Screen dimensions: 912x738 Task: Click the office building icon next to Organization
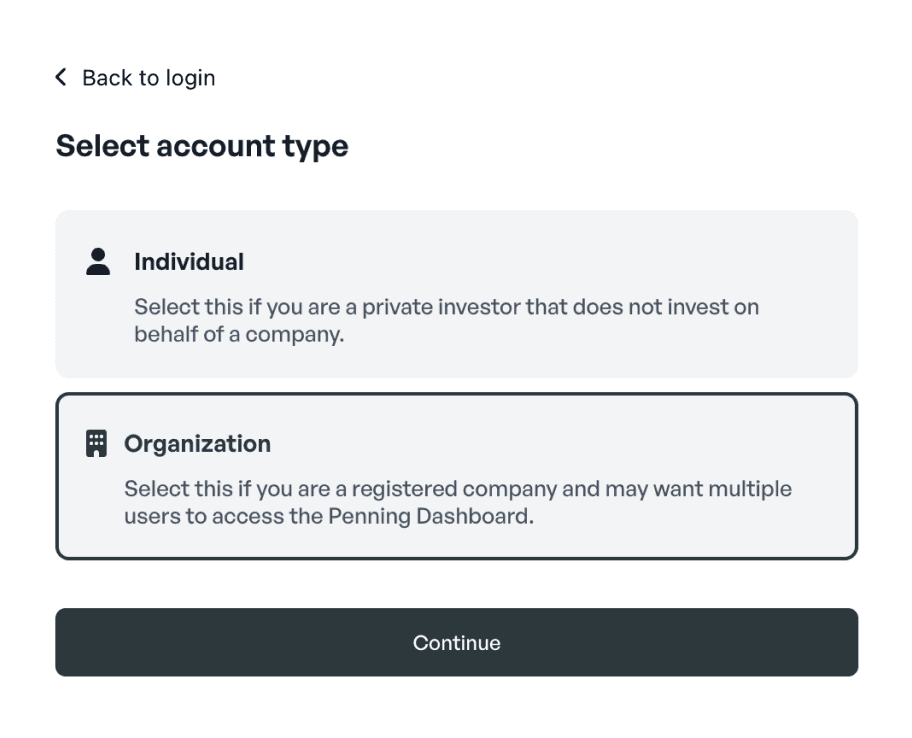[96, 443]
